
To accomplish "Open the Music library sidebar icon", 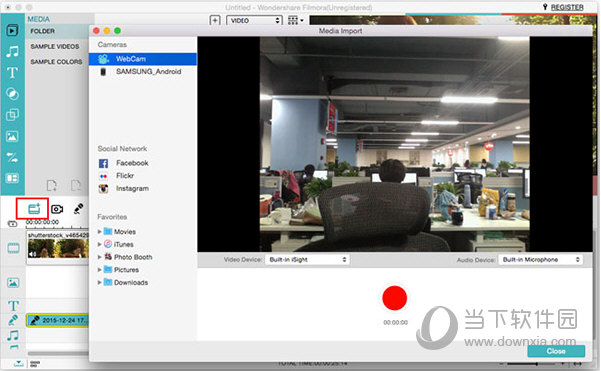I will click(x=12, y=51).
